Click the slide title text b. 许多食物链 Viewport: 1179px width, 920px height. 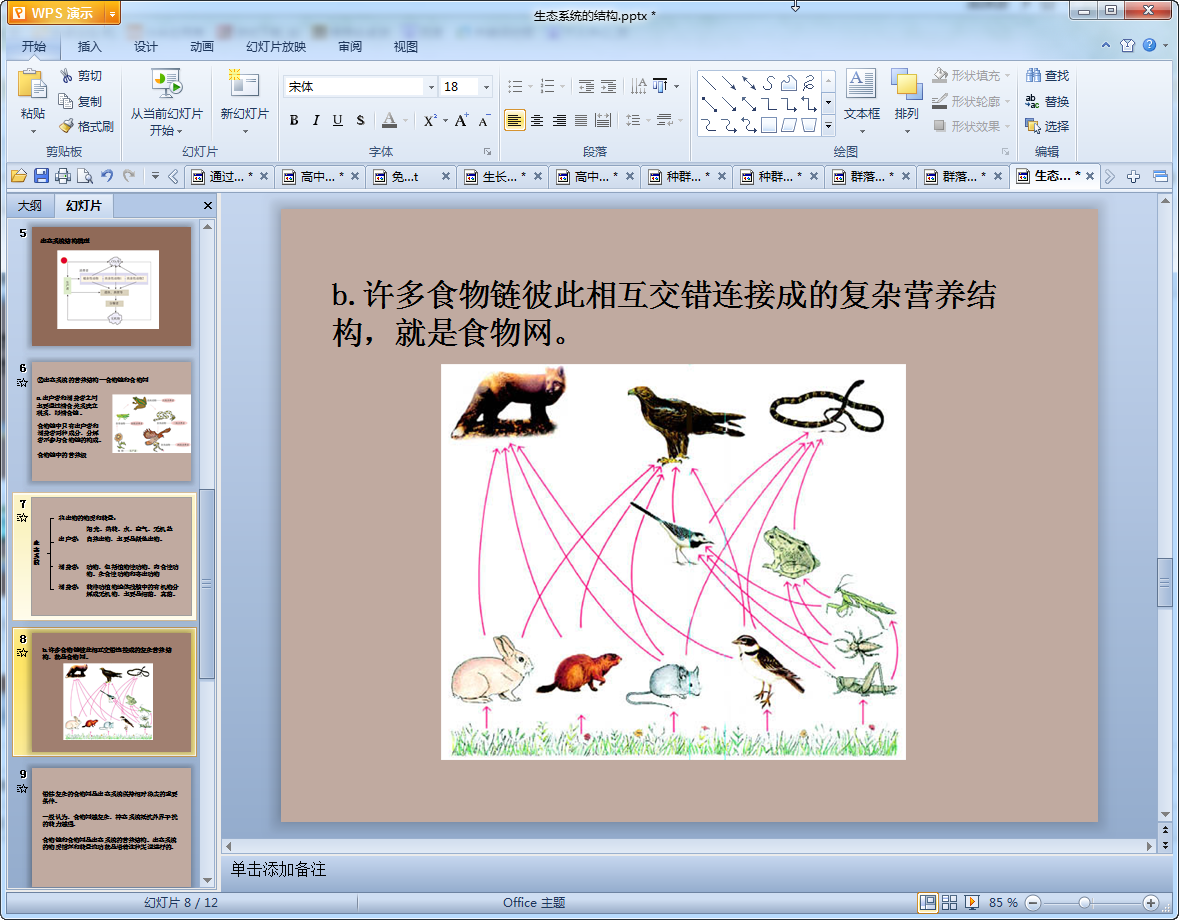[x=663, y=313]
